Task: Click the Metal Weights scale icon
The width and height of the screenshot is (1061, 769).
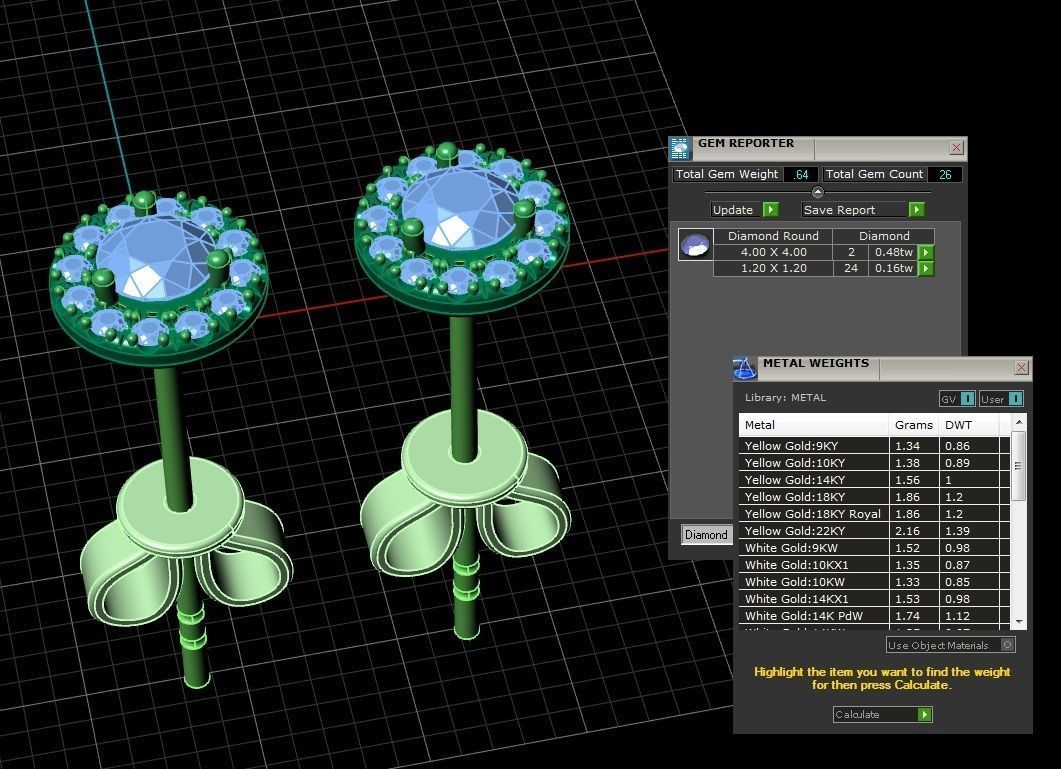Action: 744,368
